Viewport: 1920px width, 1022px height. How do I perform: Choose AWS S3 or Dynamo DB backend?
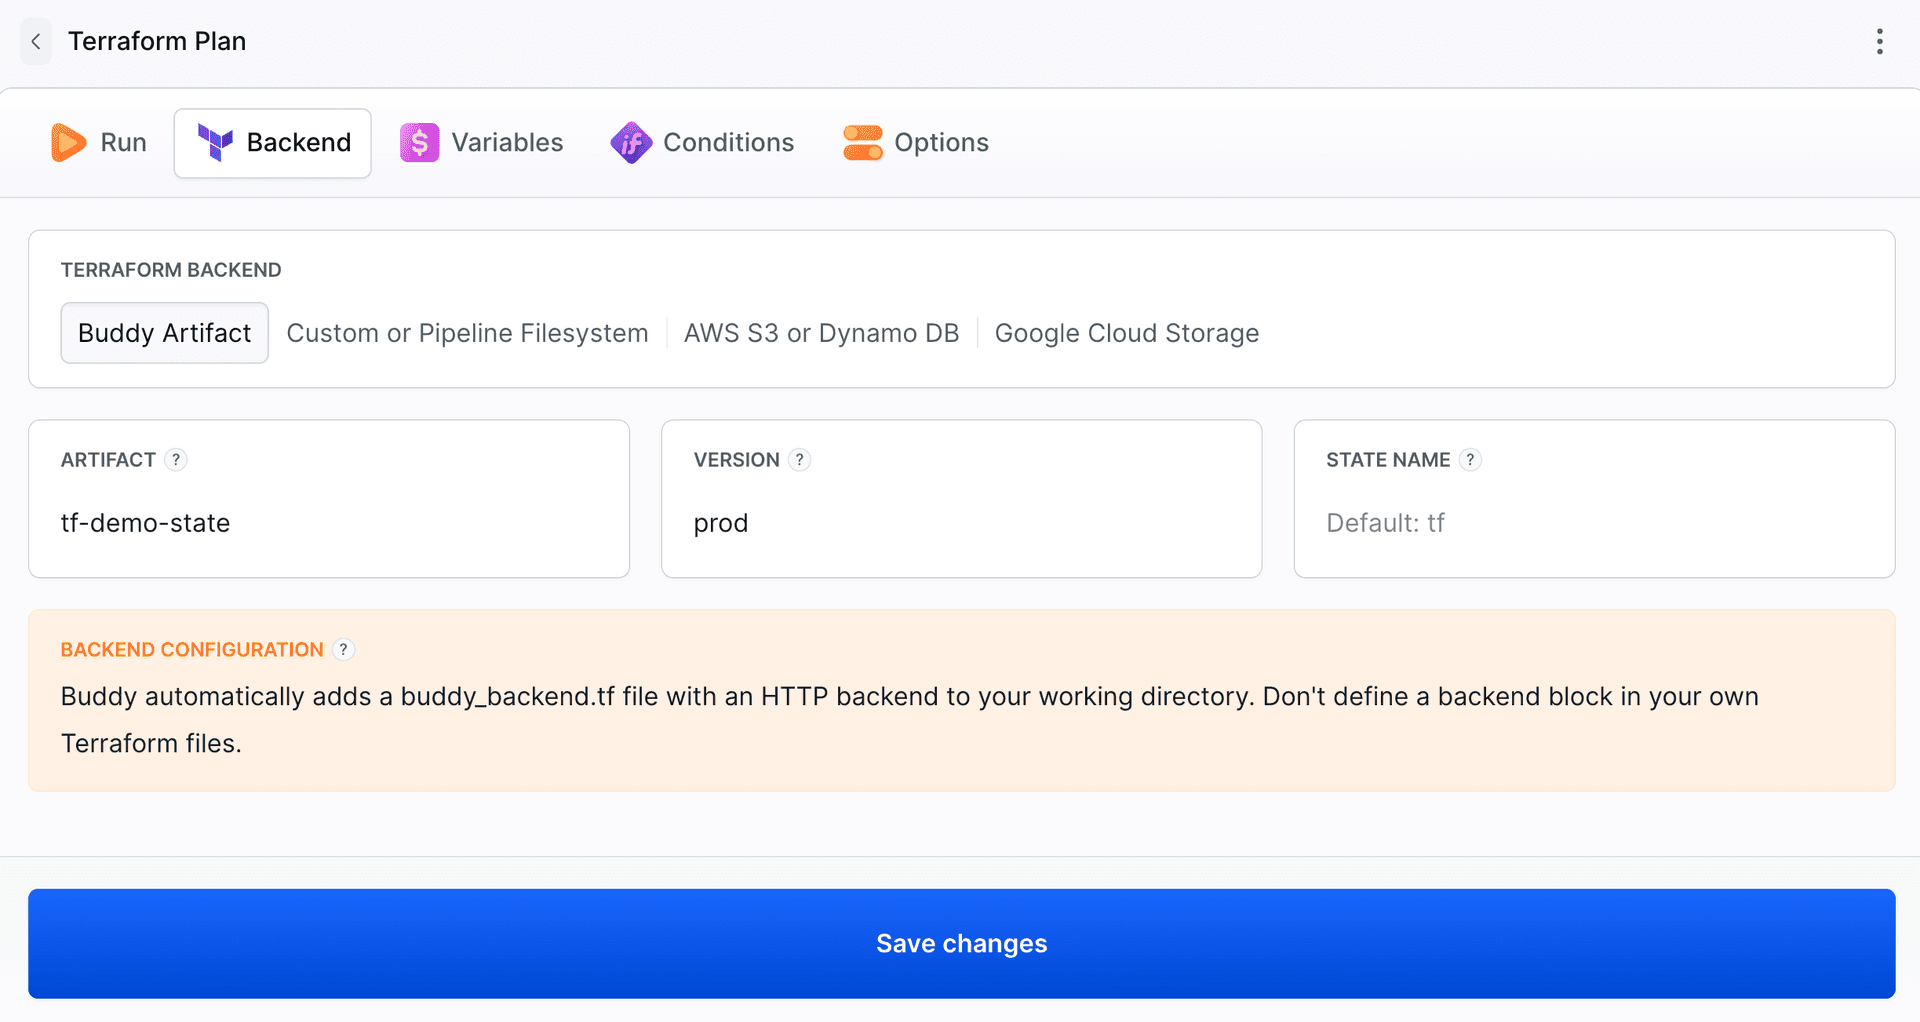821,333
